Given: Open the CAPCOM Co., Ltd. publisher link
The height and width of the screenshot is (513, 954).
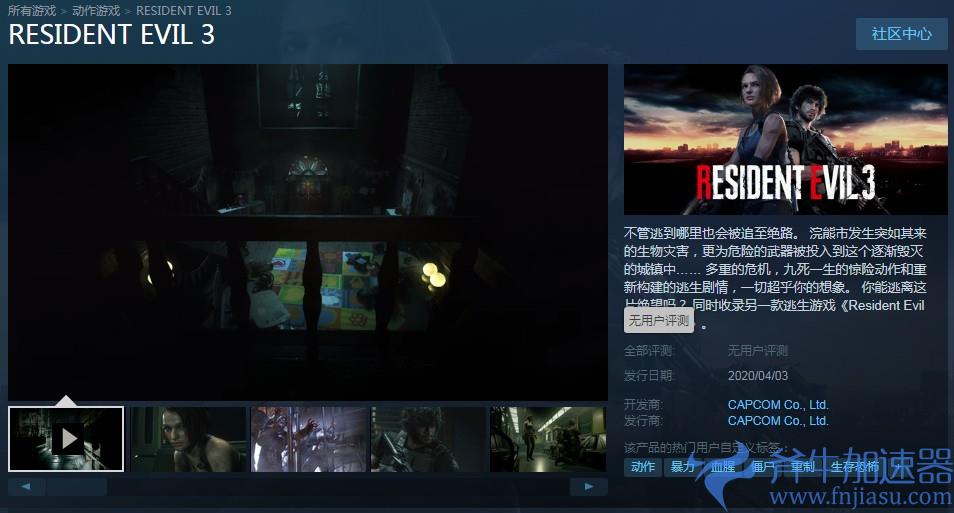Looking at the screenshot, I should (778, 421).
